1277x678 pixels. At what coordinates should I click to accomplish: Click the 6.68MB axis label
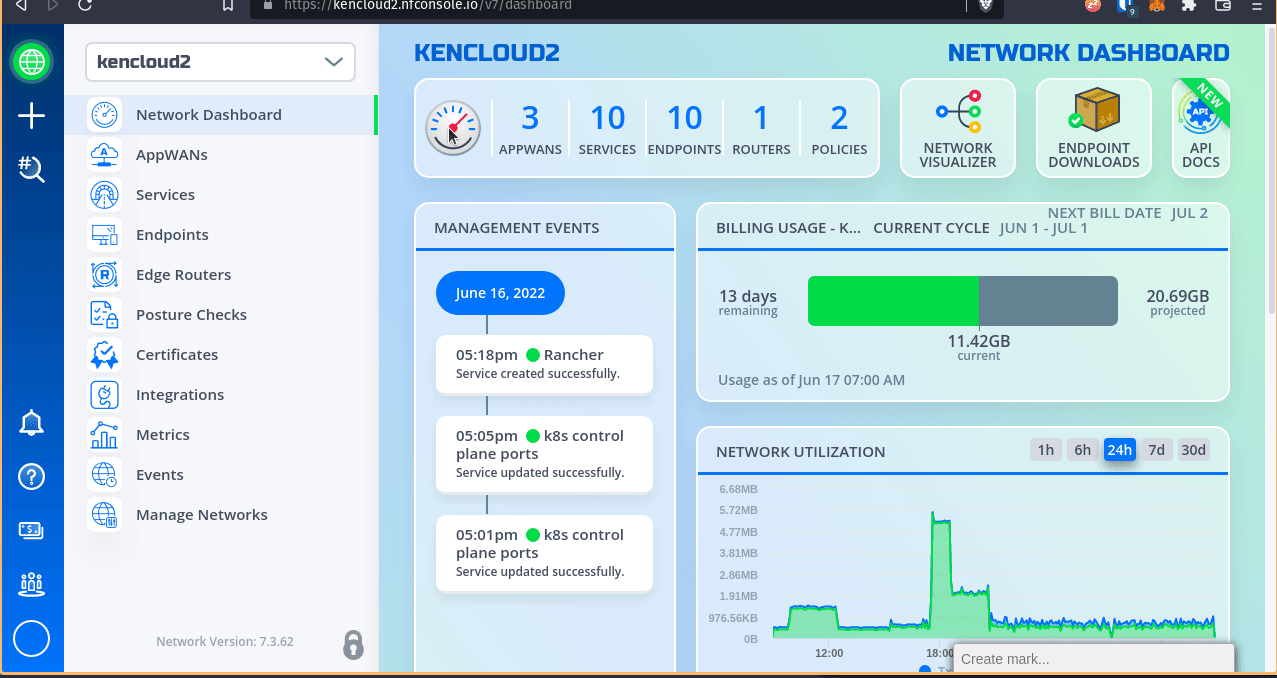click(x=738, y=489)
